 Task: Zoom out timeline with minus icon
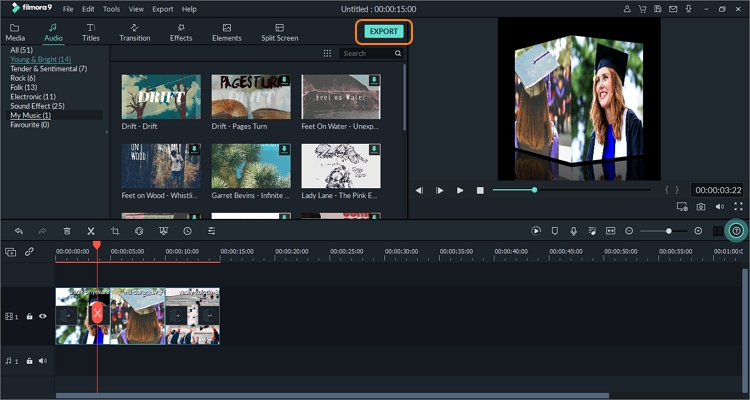pos(629,231)
